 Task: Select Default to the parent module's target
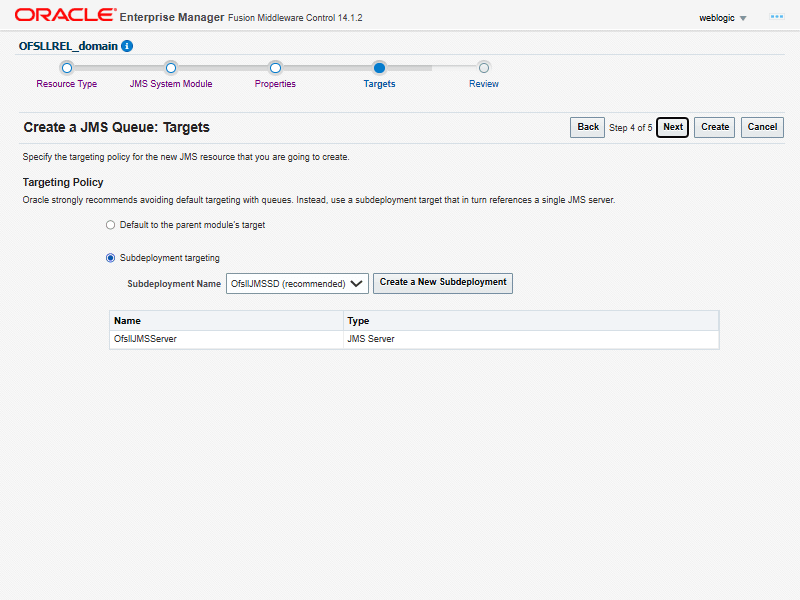pos(110,225)
